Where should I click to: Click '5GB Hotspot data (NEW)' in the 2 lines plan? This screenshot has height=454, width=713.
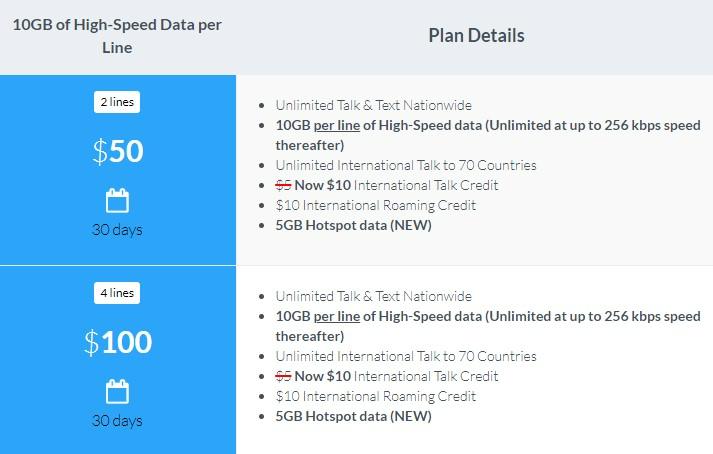pos(353,225)
